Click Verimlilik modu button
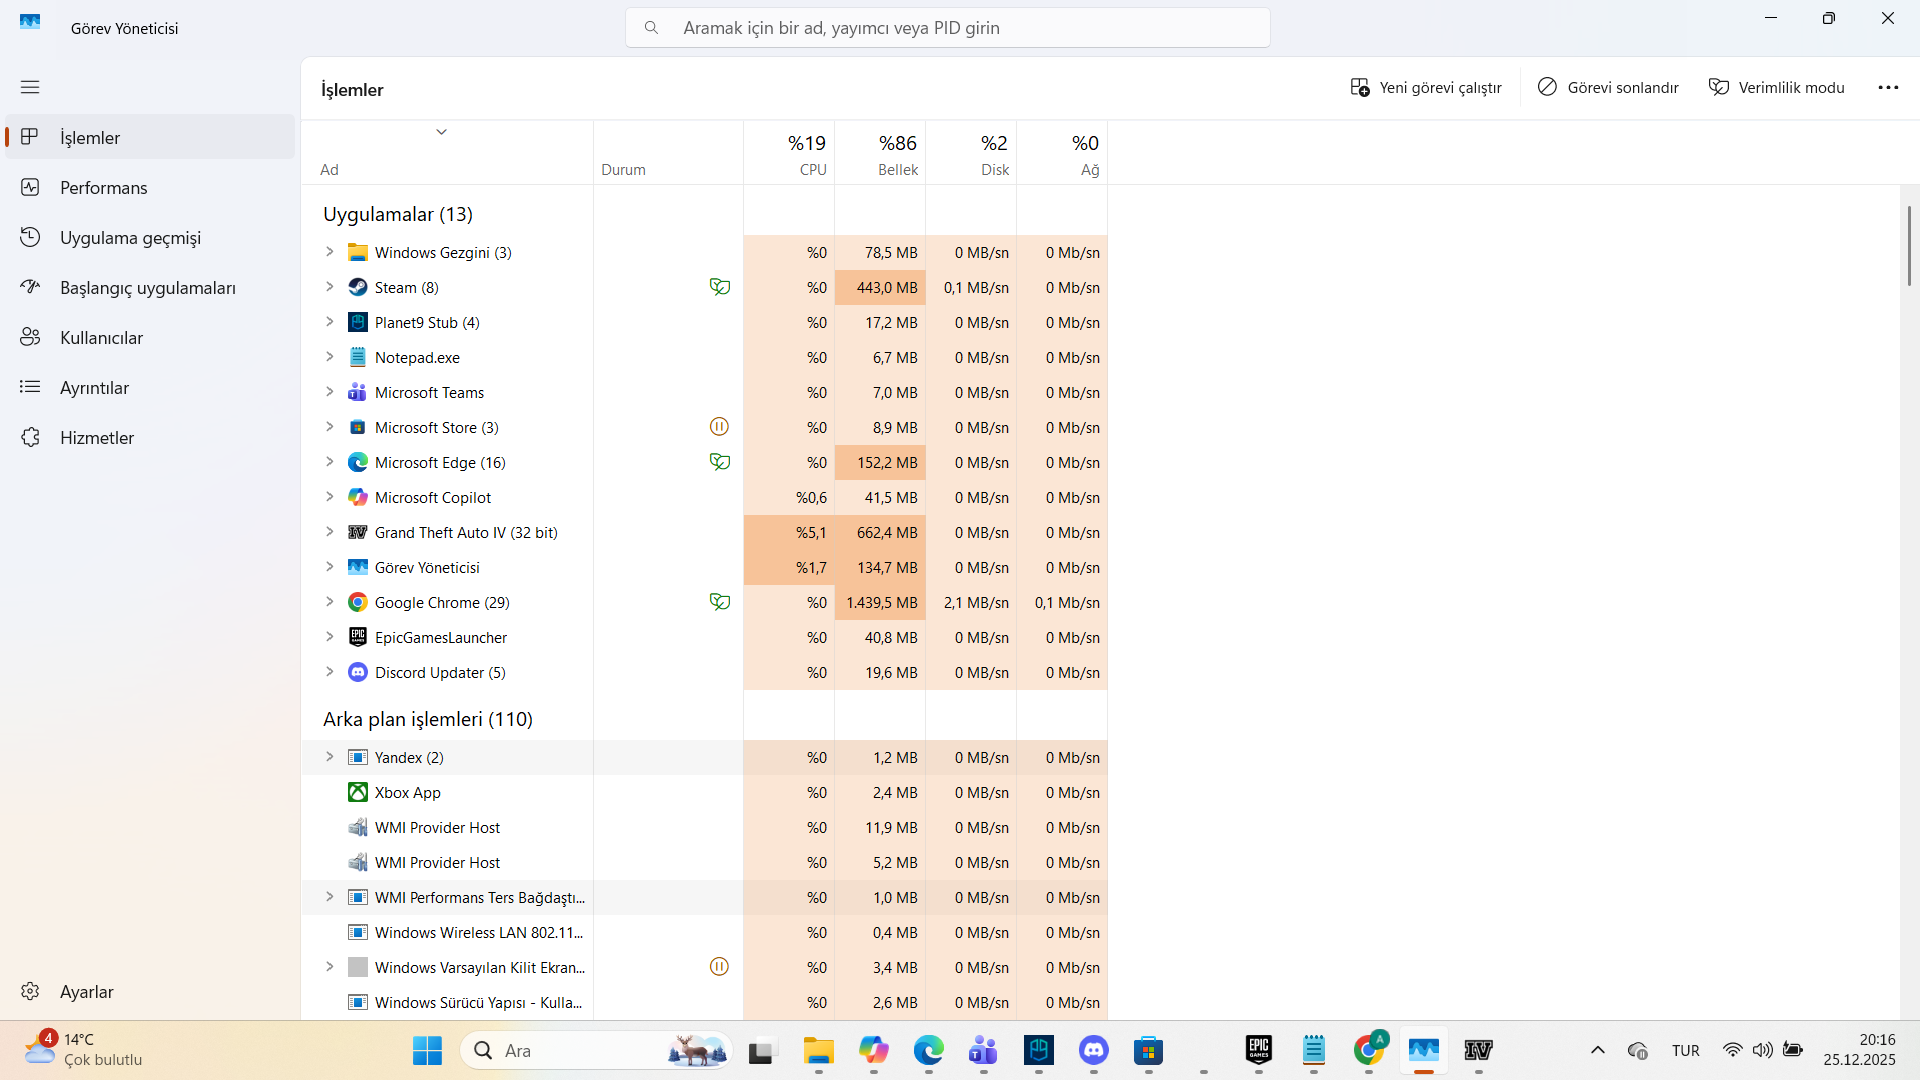The width and height of the screenshot is (1920, 1080). (x=1776, y=88)
